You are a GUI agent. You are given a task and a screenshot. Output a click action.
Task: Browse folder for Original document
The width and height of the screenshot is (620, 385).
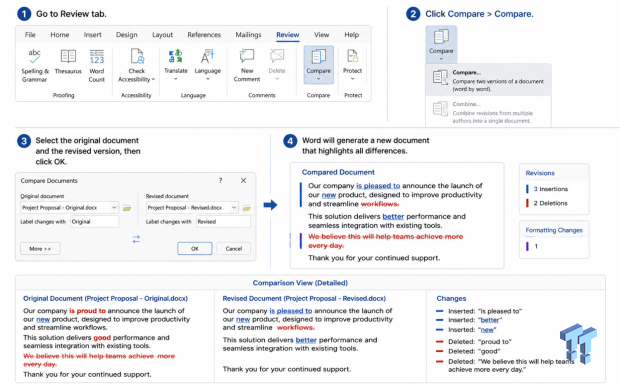click(x=127, y=208)
